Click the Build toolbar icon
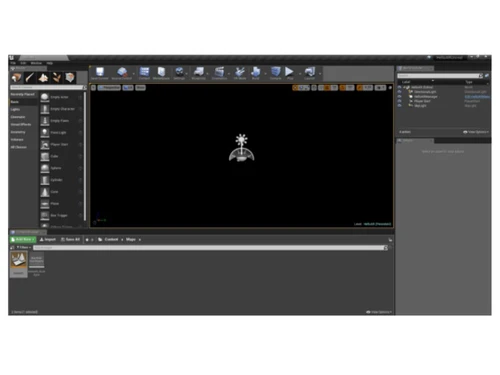500x375 pixels. click(x=256, y=72)
